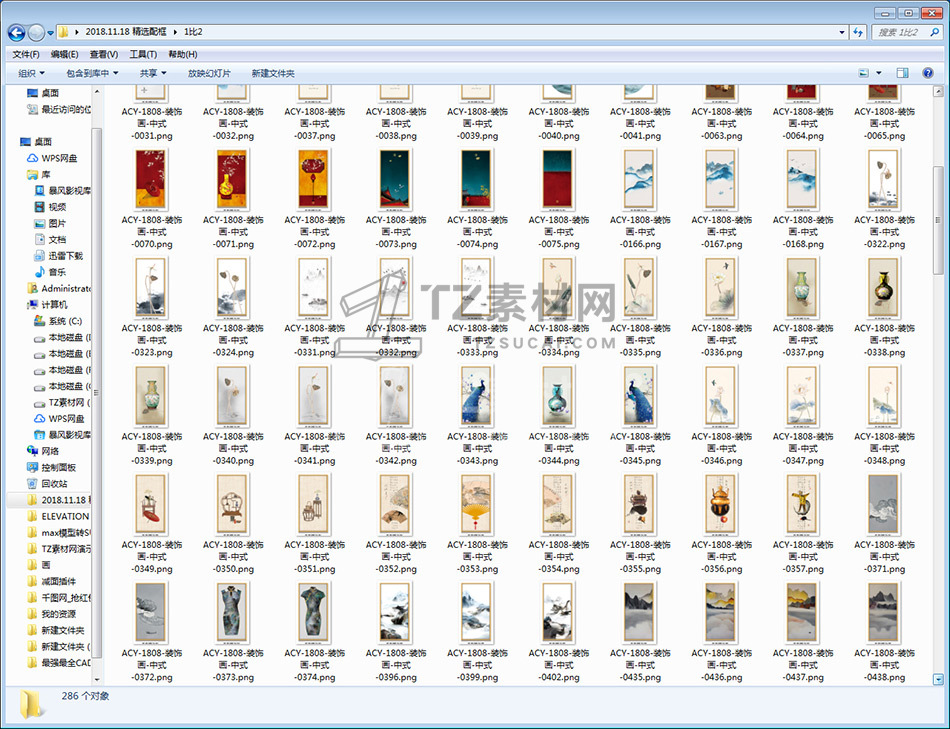Select peacock thumbnail -0343.png

tap(477, 396)
